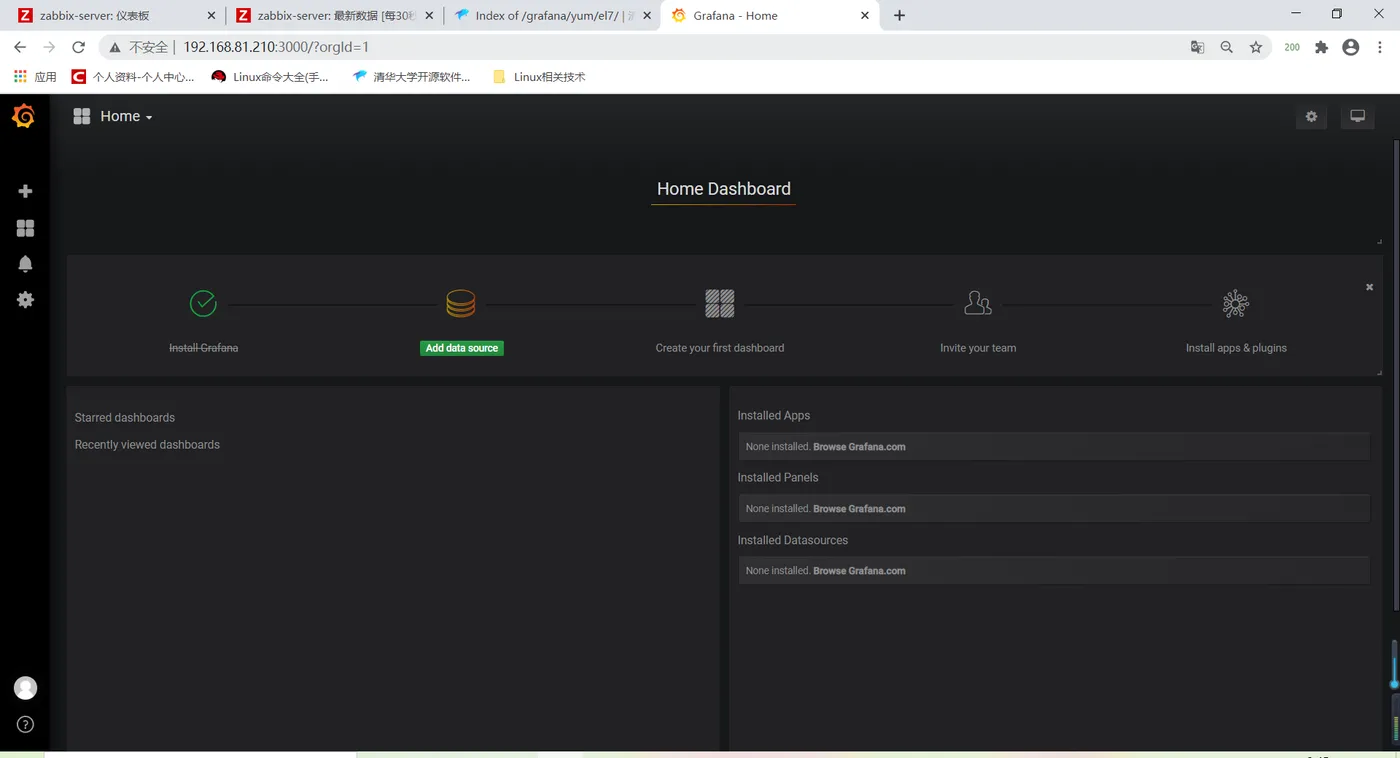Click the Install apps & plugins icon
The image size is (1400, 758).
[1236, 303]
